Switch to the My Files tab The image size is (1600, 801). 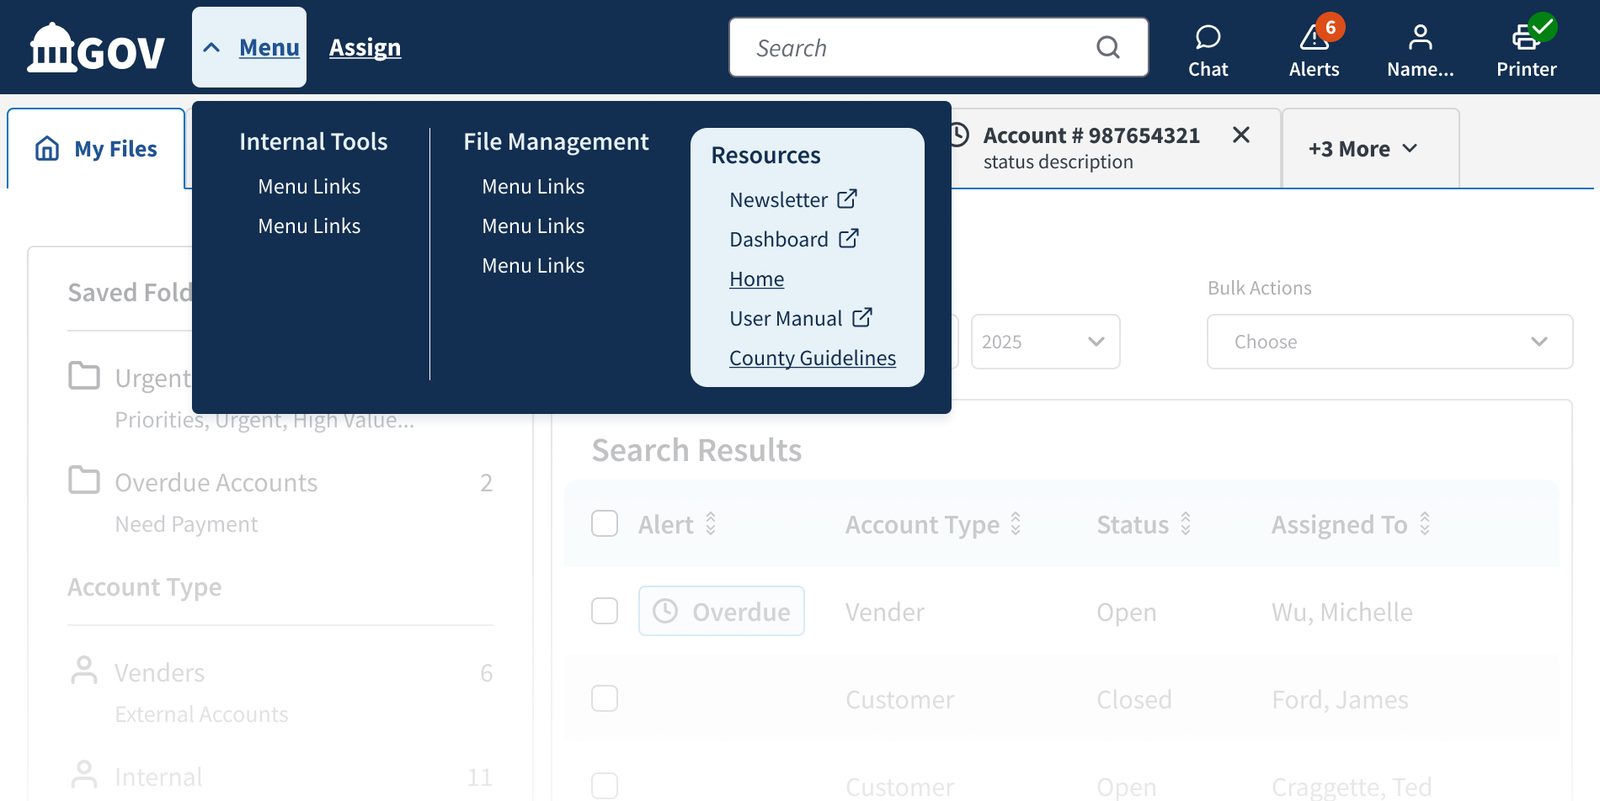click(x=96, y=149)
